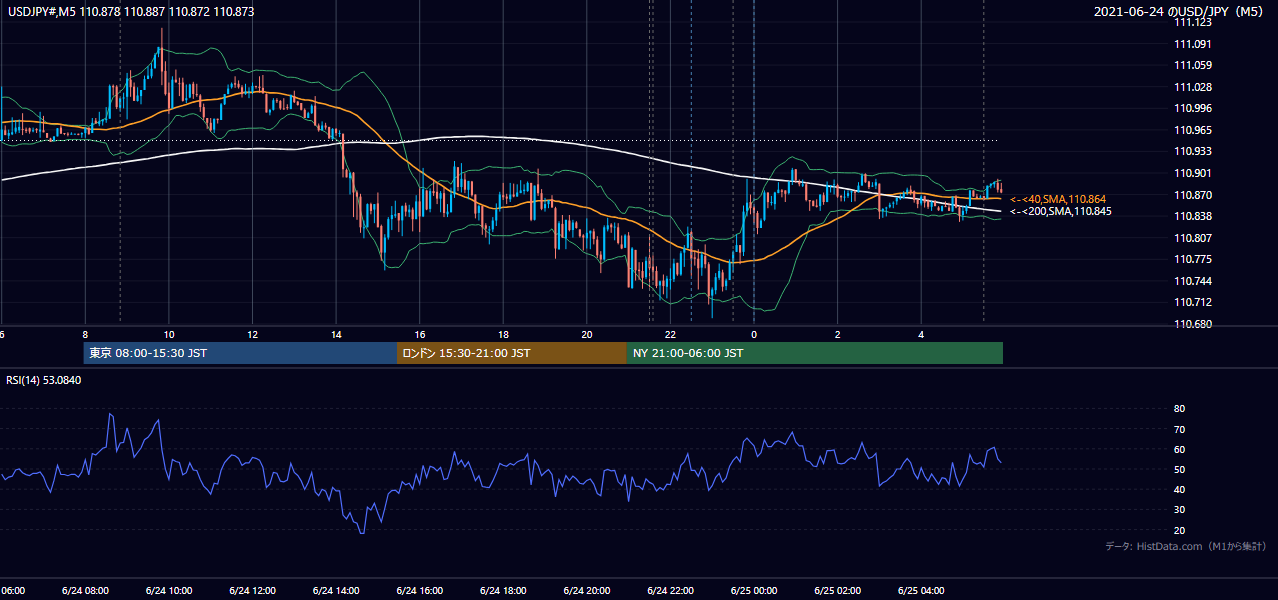Click the 6/24 16:00 date label
The image size is (1278, 600).
[419, 590]
